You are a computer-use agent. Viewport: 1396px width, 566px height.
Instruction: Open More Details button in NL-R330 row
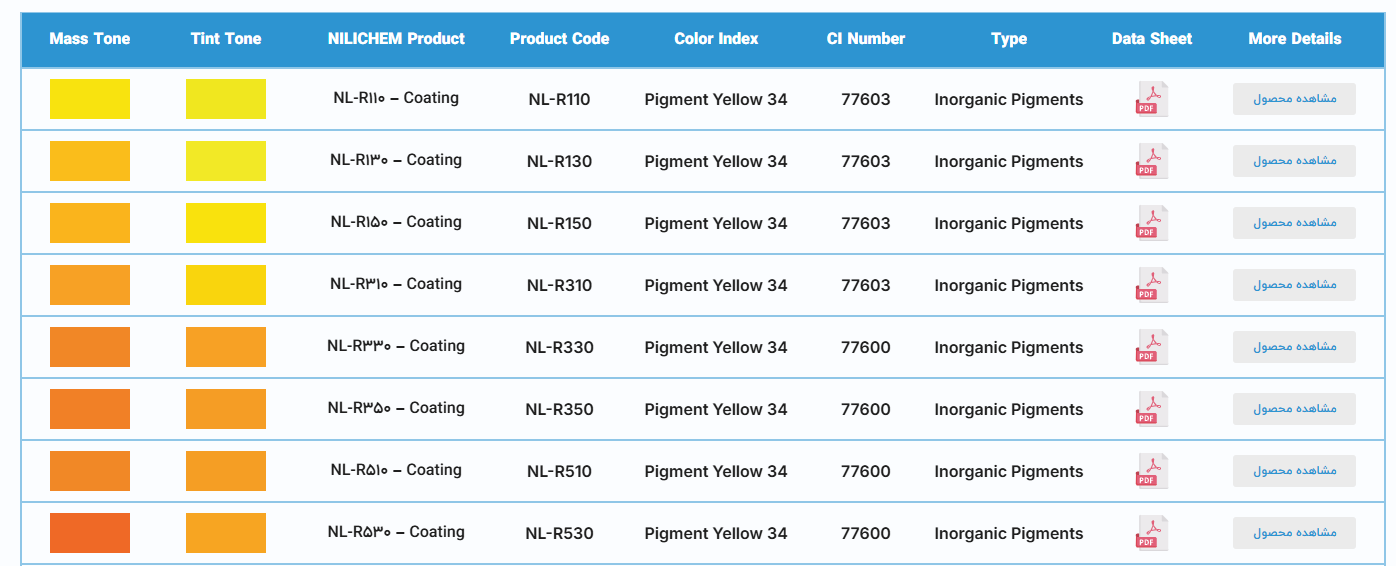pos(1294,347)
